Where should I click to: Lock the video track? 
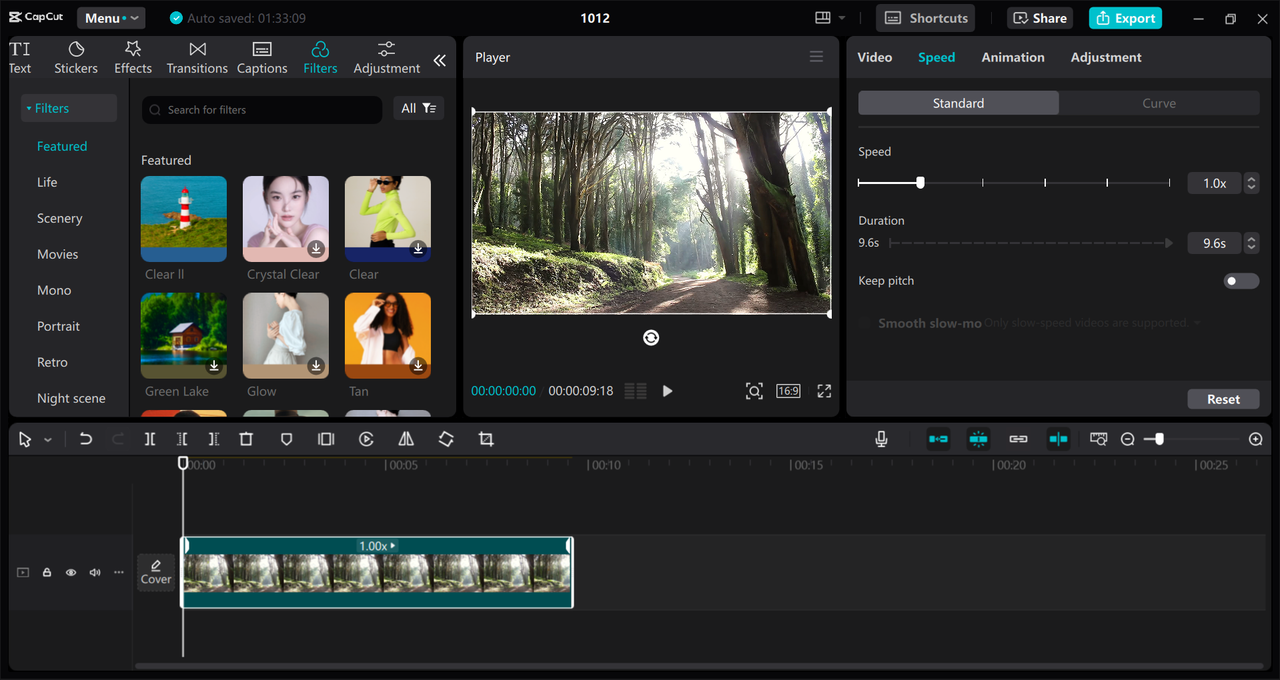(x=47, y=573)
